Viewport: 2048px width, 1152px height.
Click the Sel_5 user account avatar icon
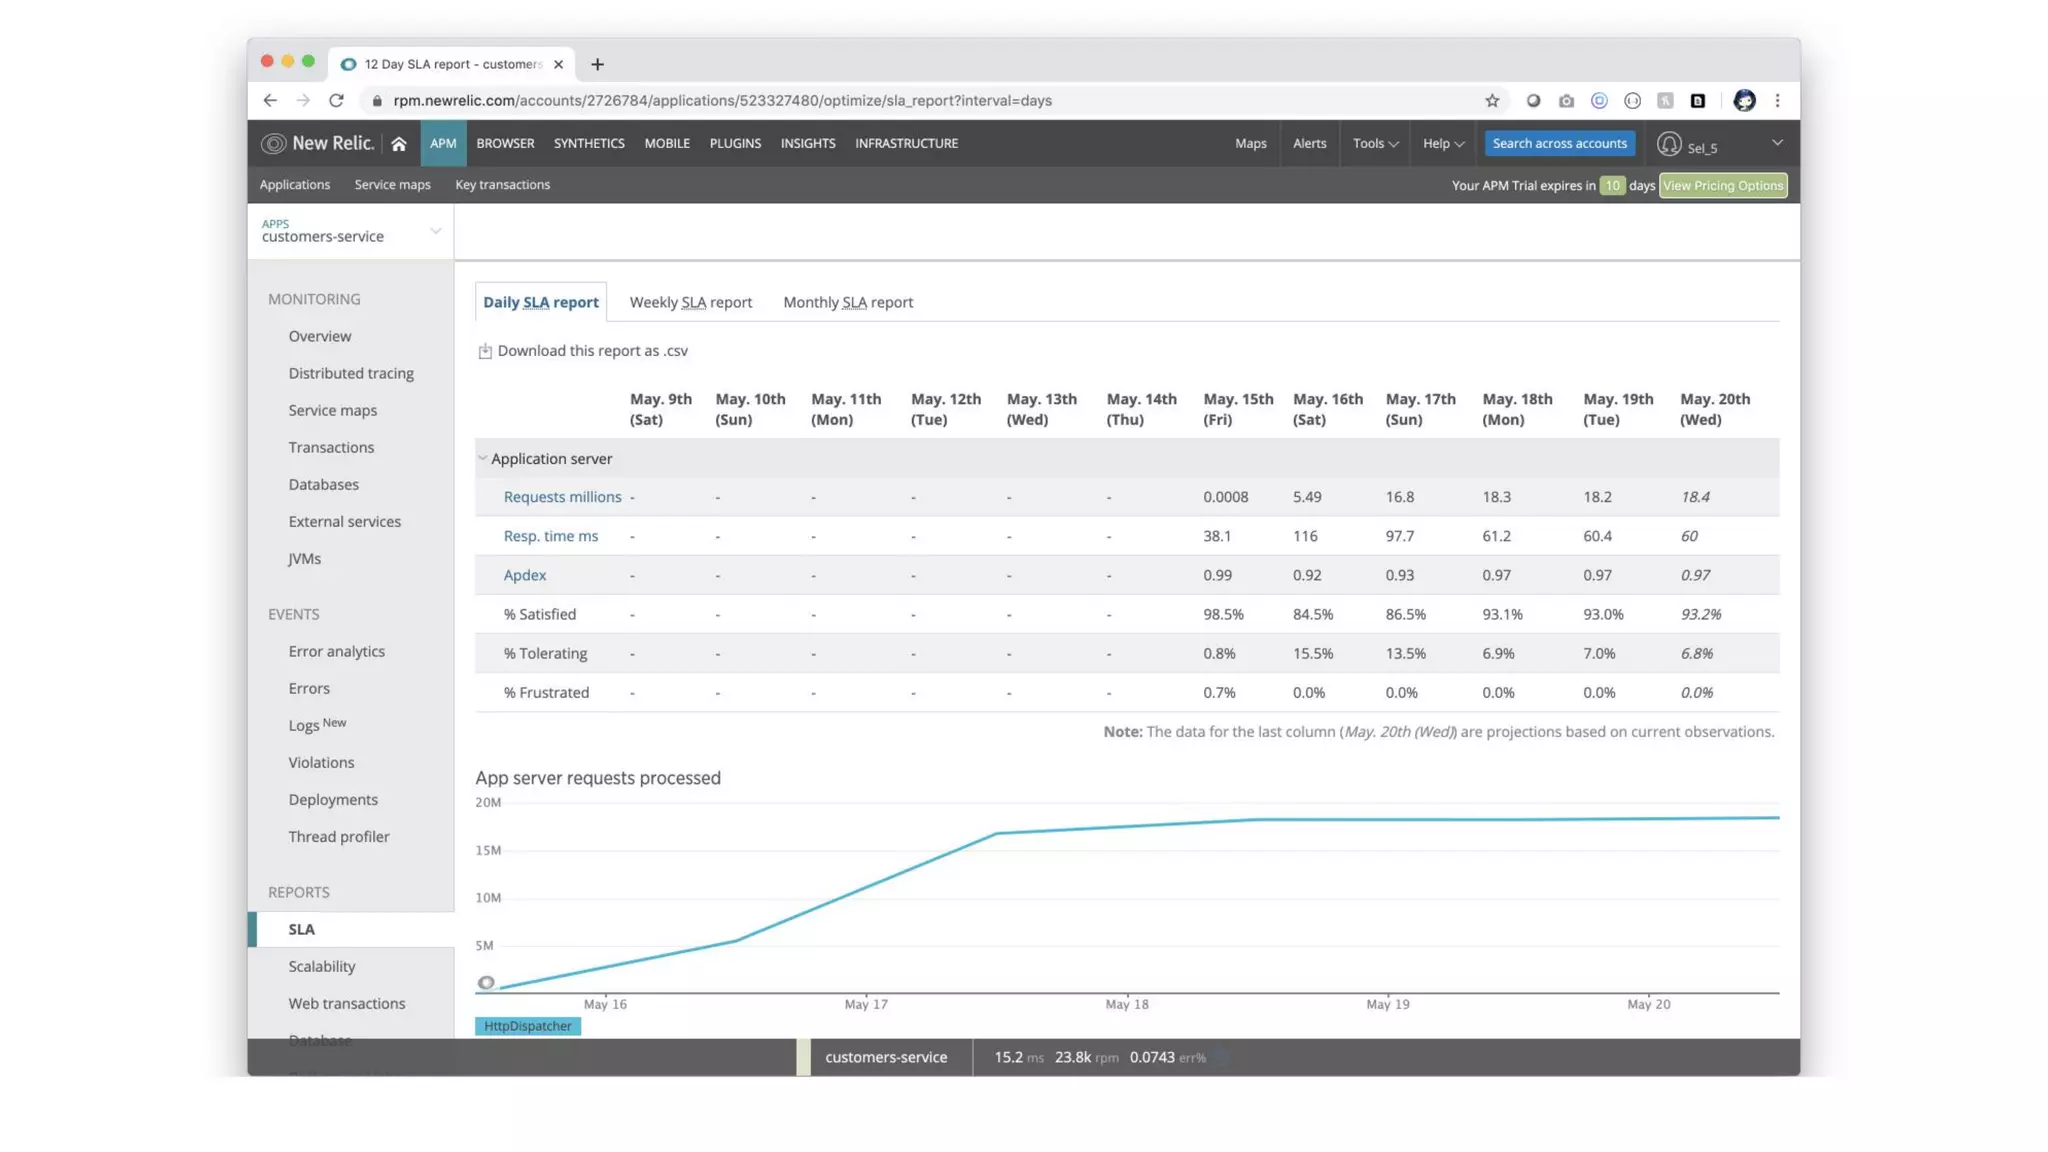[x=1668, y=144]
